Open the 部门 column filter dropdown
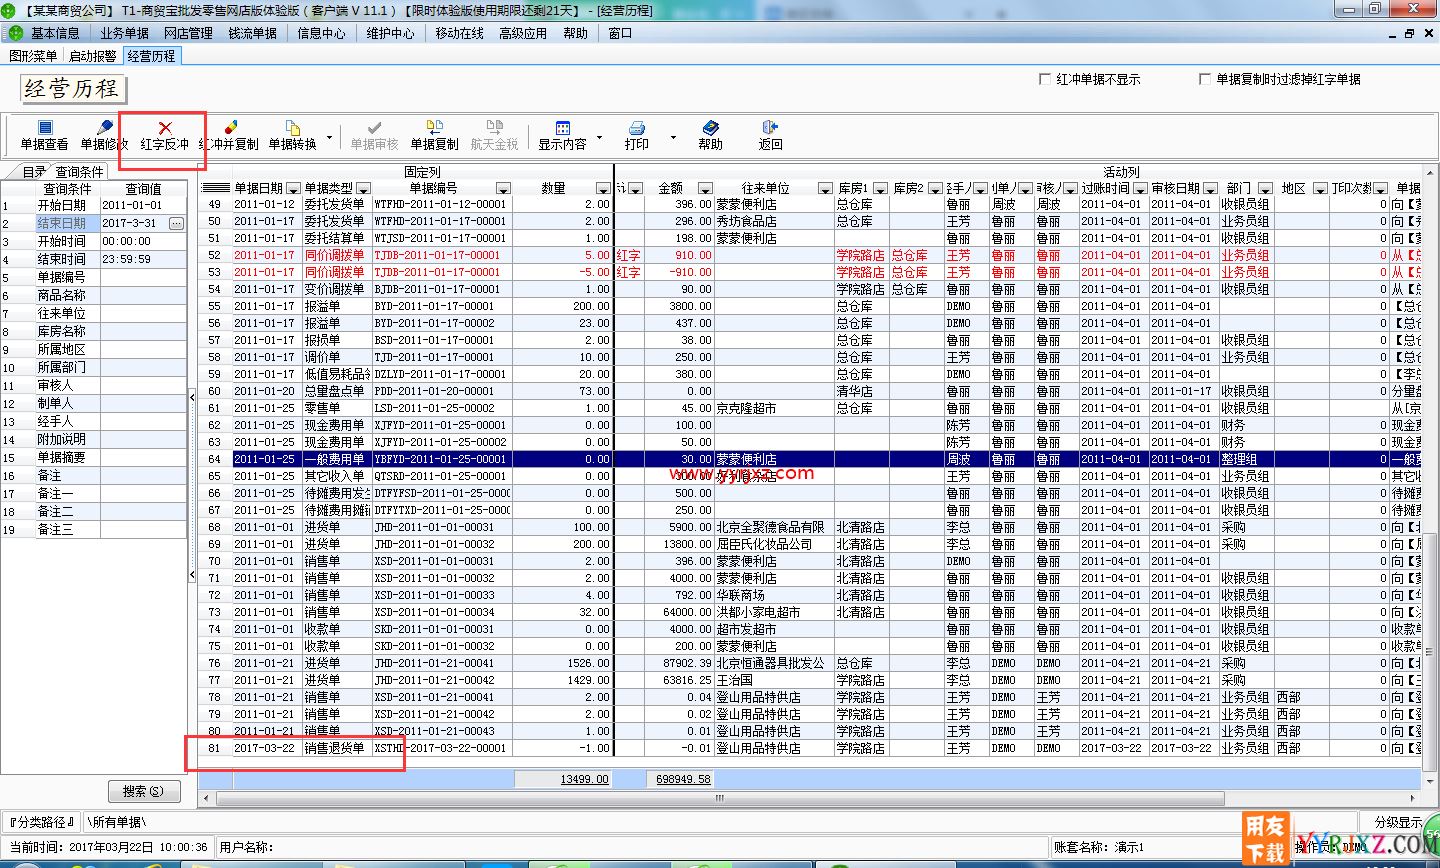This screenshot has width=1440, height=868. pyautogui.click(x=1265, y=188)
